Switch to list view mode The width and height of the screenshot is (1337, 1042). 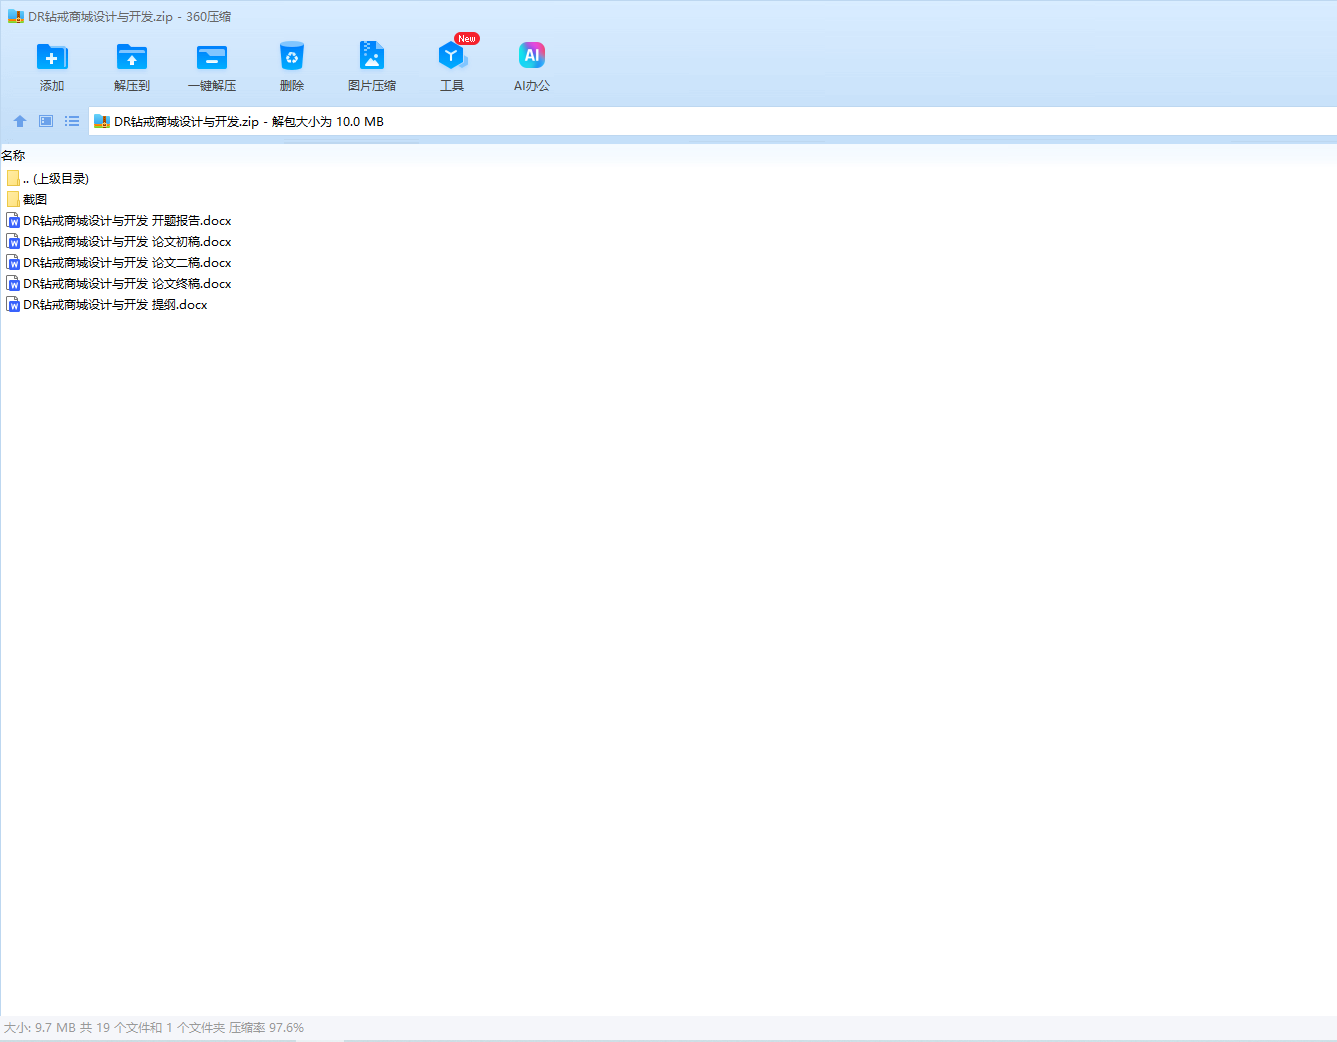(x=72, y=121)
